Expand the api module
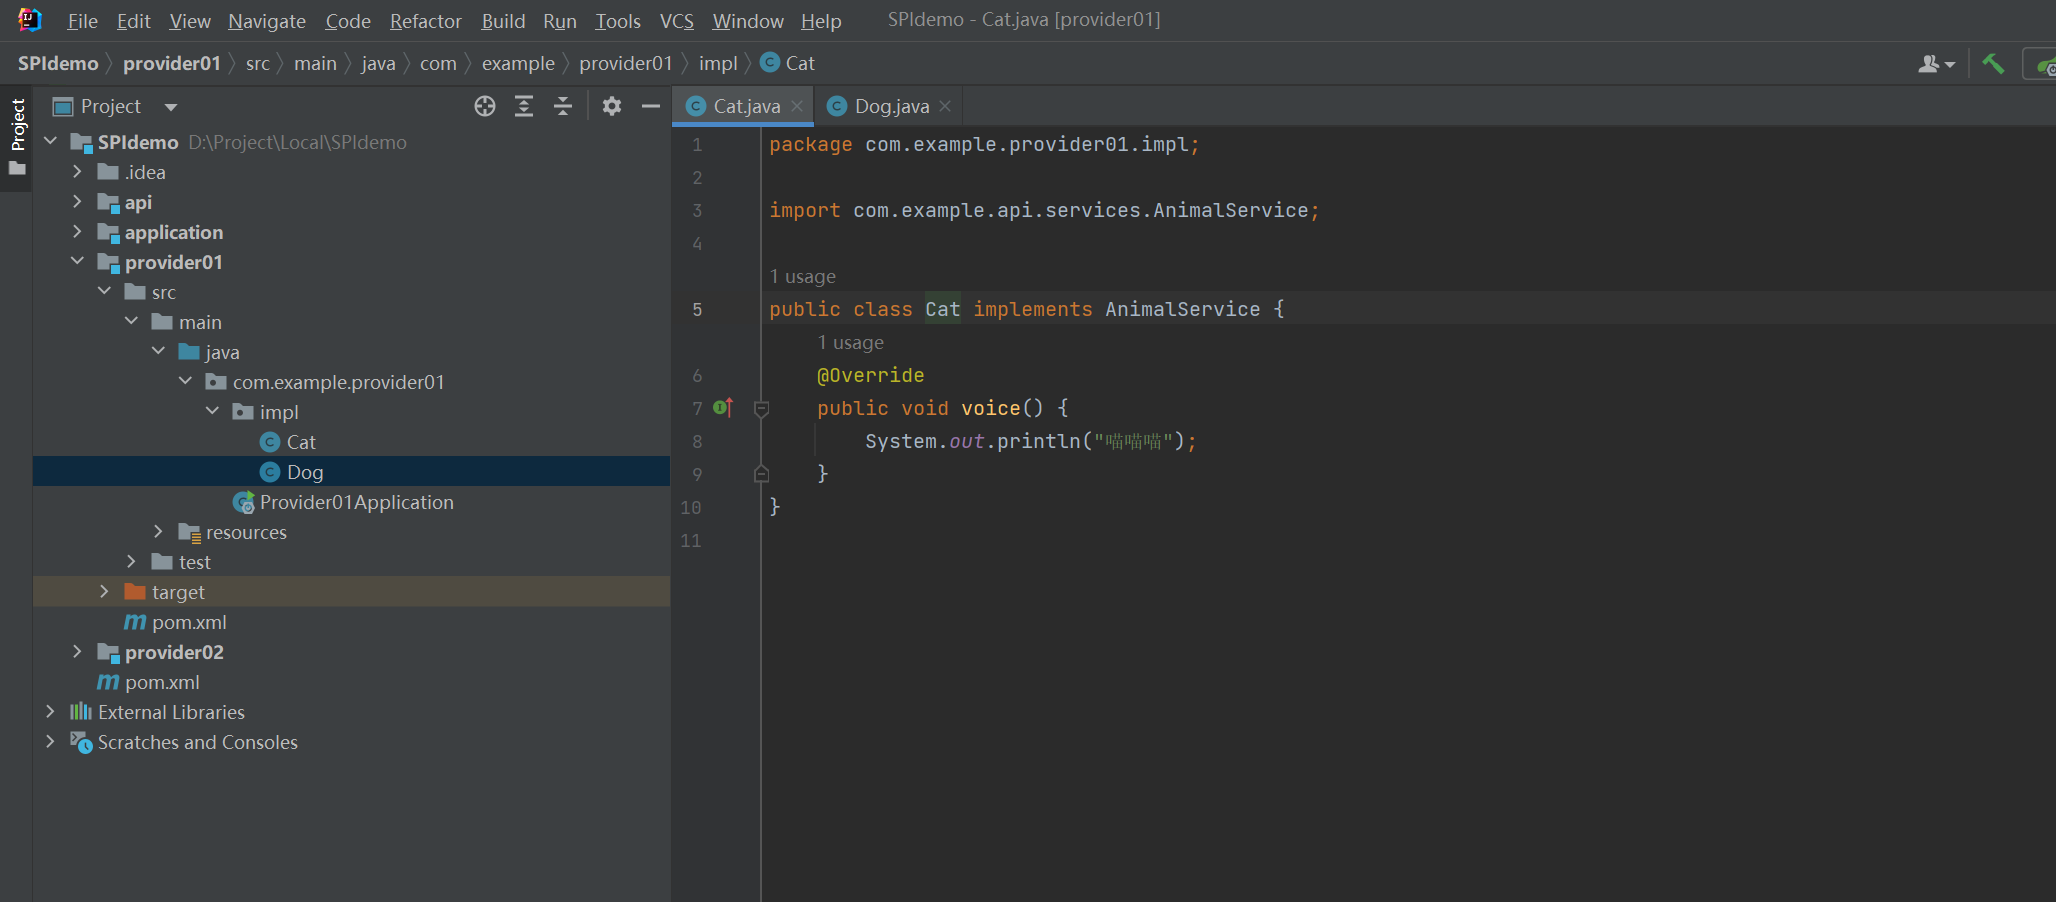Image resolution: width=2056 pixels, height=902 pixels. (78, 202)
